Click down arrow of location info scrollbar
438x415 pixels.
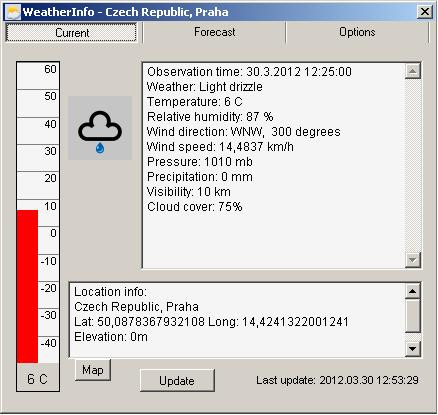[x=413, y=349]
